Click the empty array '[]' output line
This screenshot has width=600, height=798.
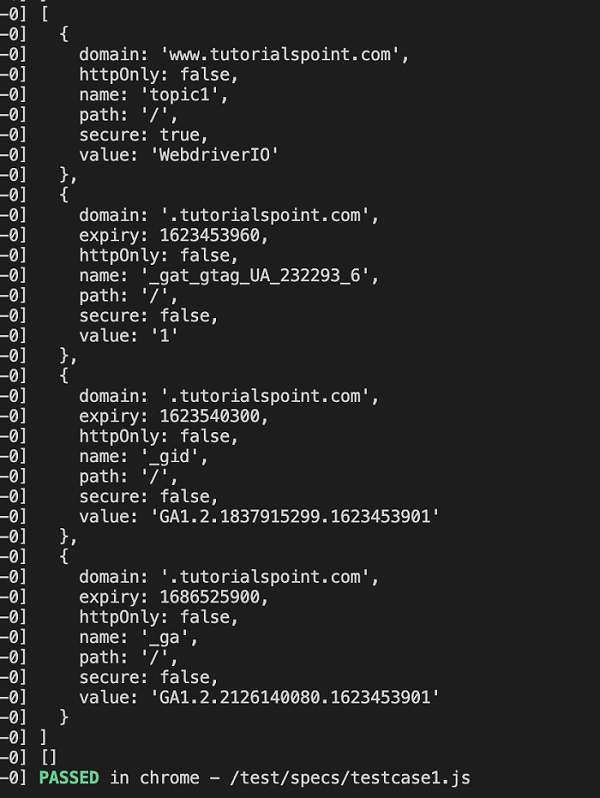coord(47,756)
